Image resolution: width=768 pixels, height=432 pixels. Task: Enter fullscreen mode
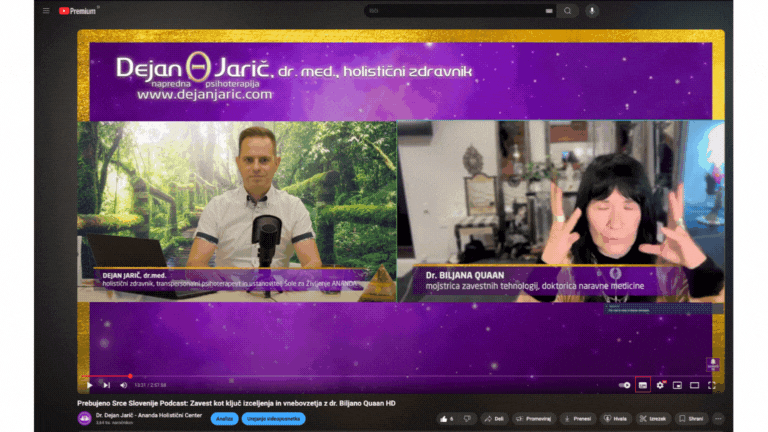712,385
